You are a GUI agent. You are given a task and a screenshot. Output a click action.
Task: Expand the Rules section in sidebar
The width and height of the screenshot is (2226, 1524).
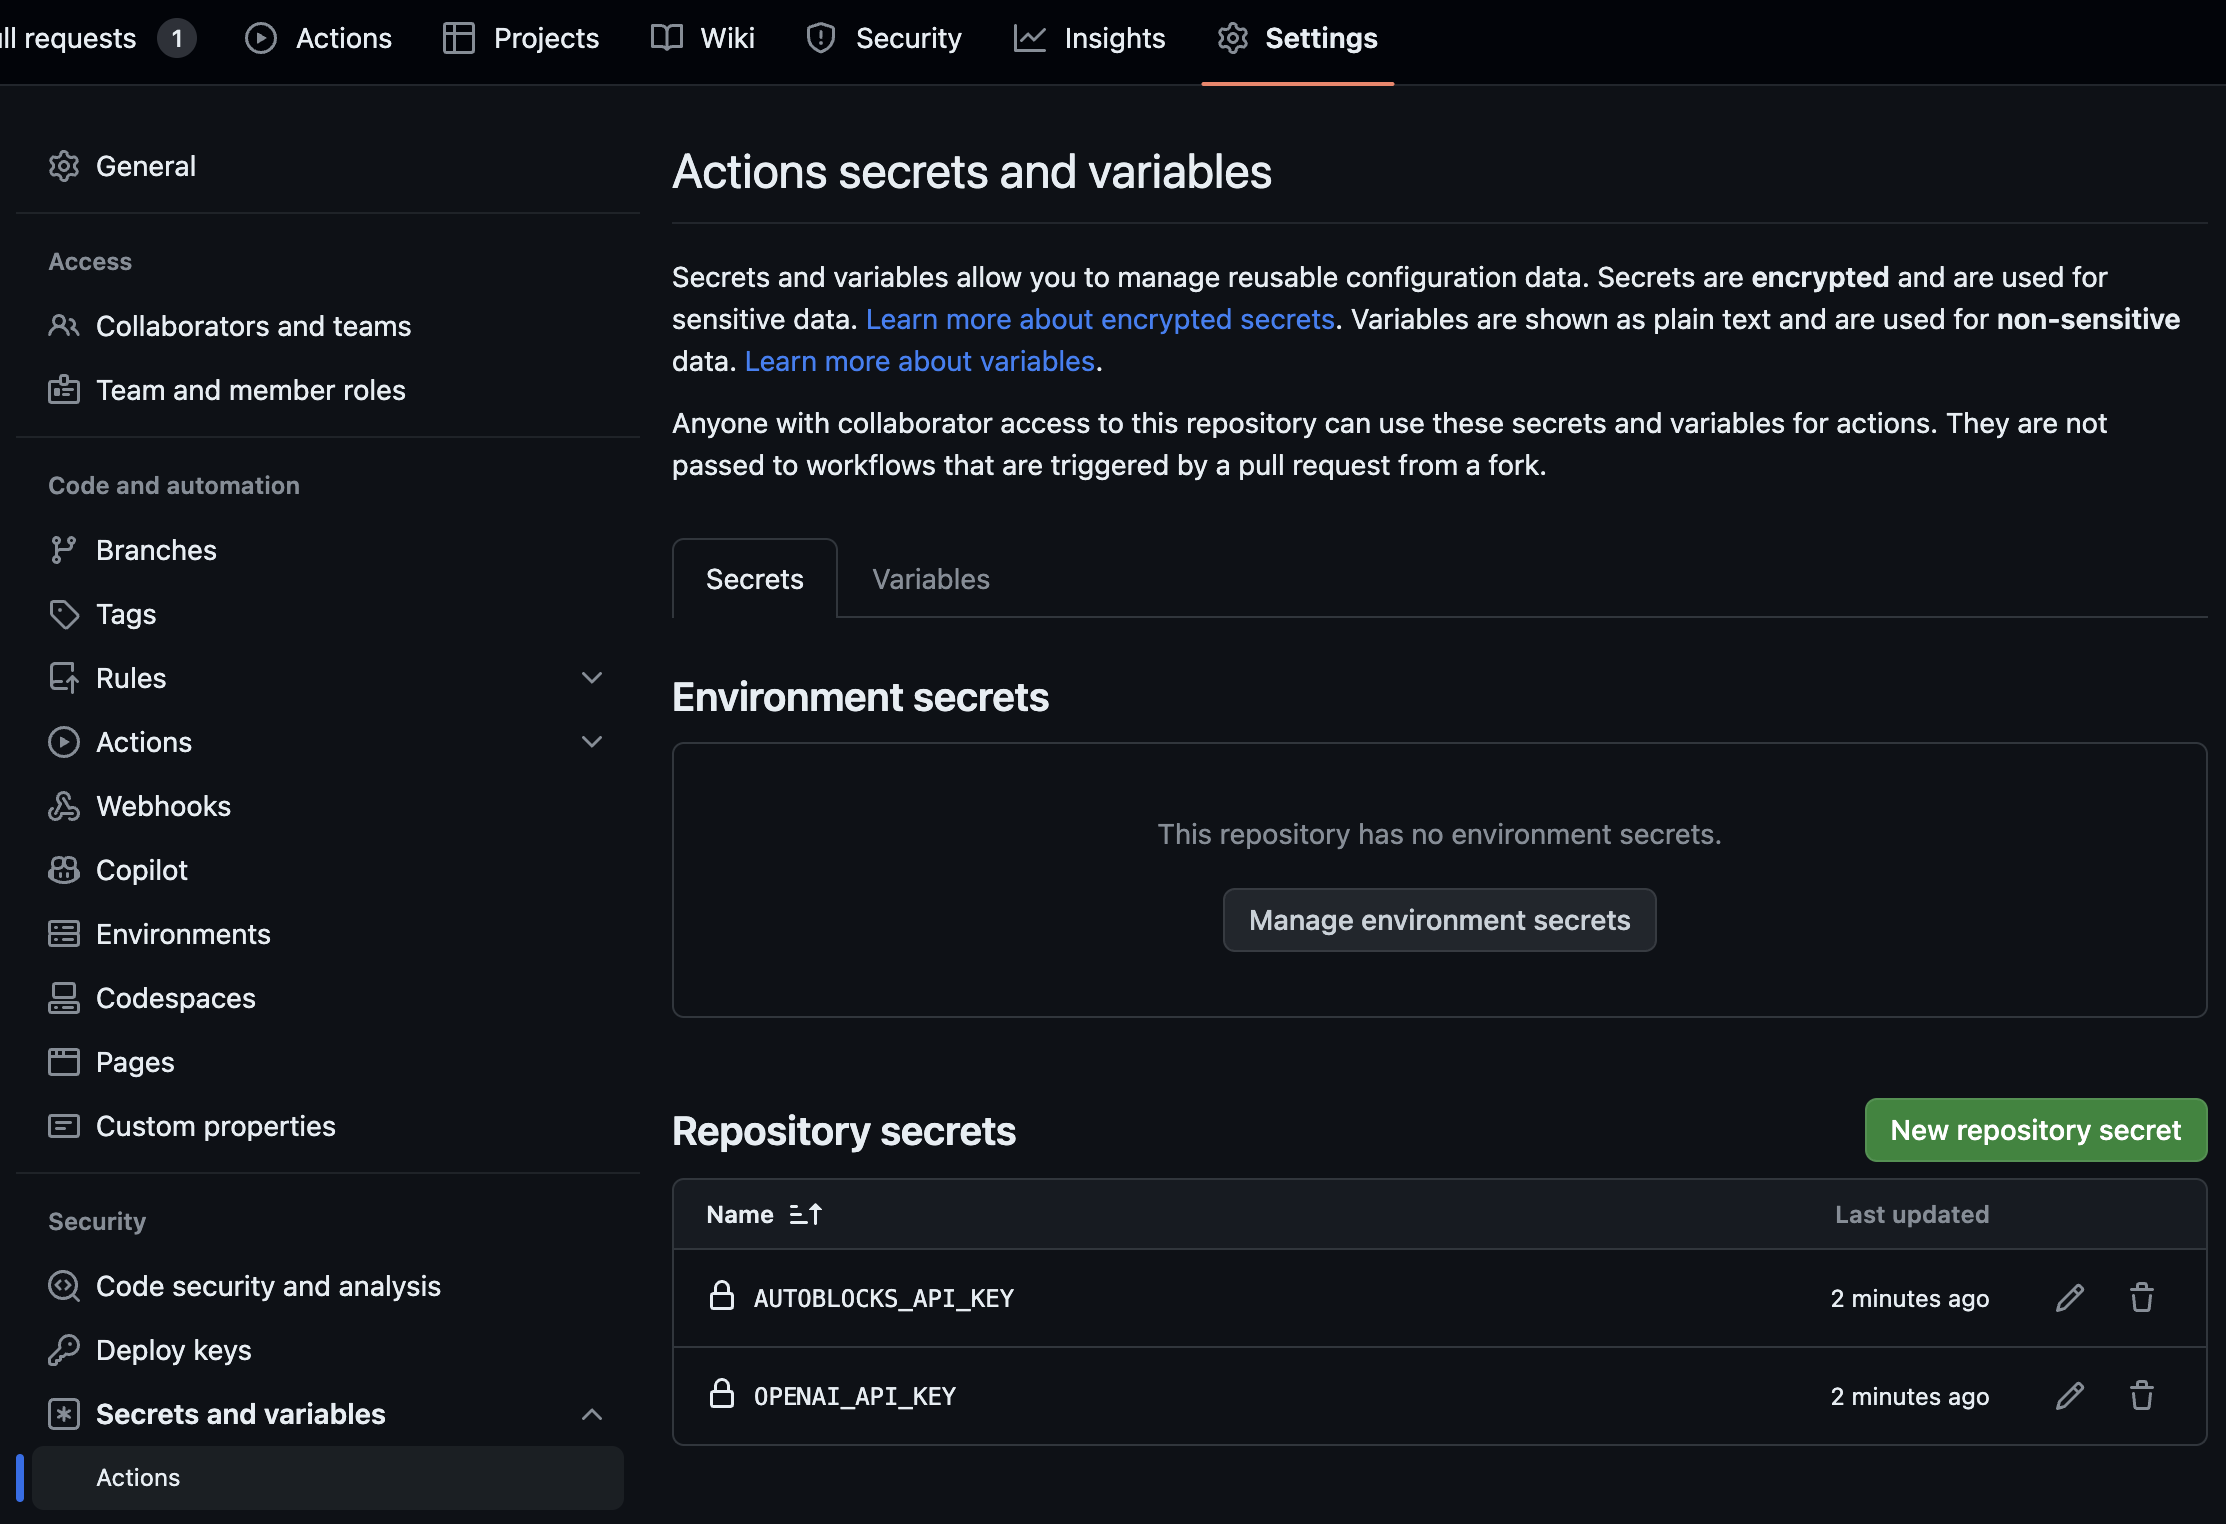589,675
